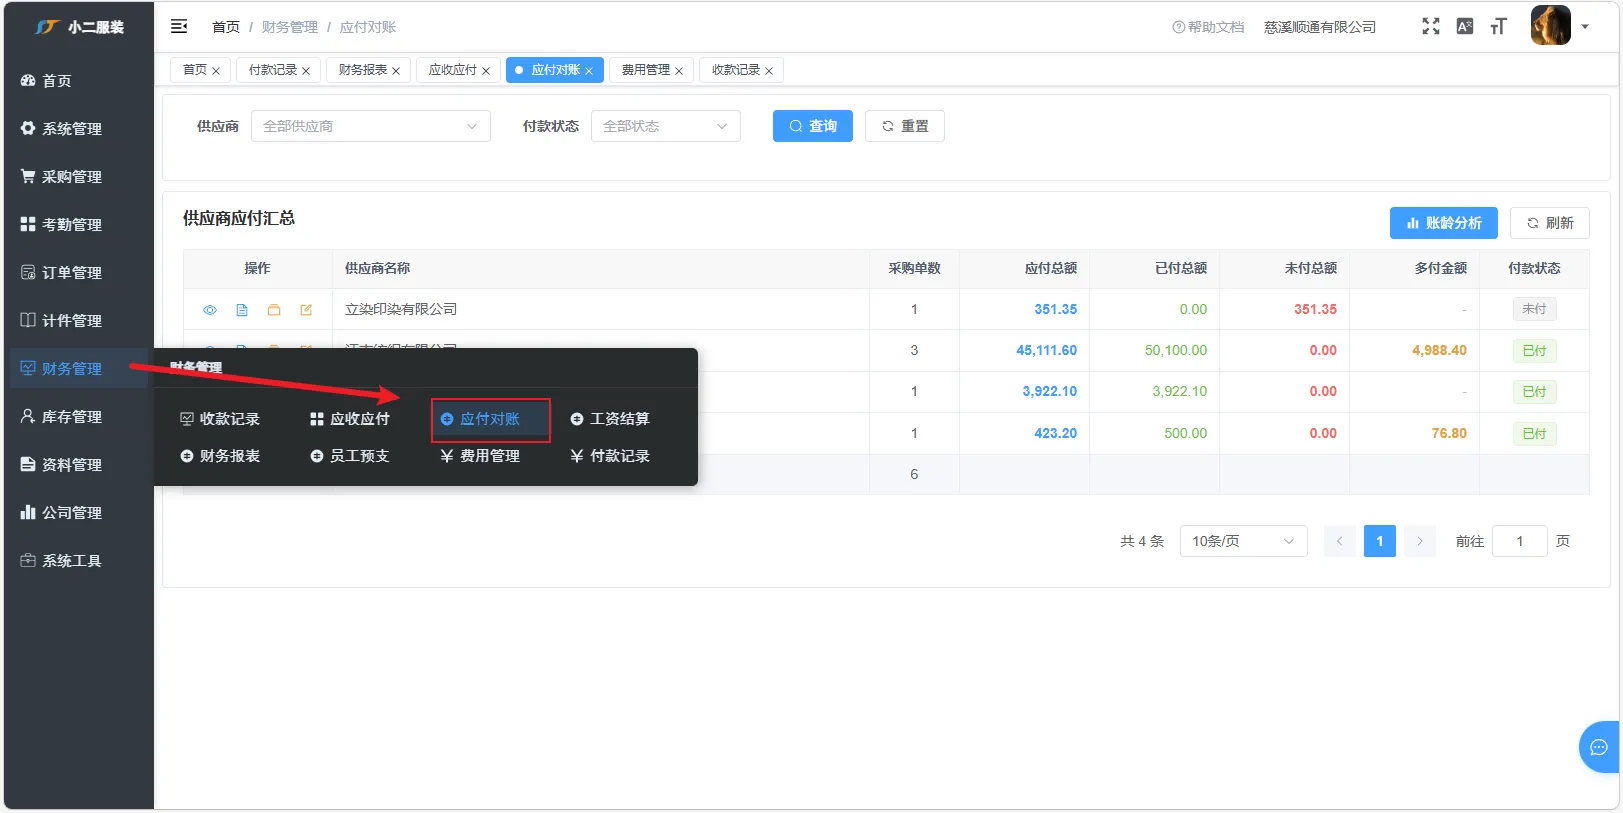Close the 费用管理 tab
This screenshot has height=813, width=1623.
pos(679,71)
